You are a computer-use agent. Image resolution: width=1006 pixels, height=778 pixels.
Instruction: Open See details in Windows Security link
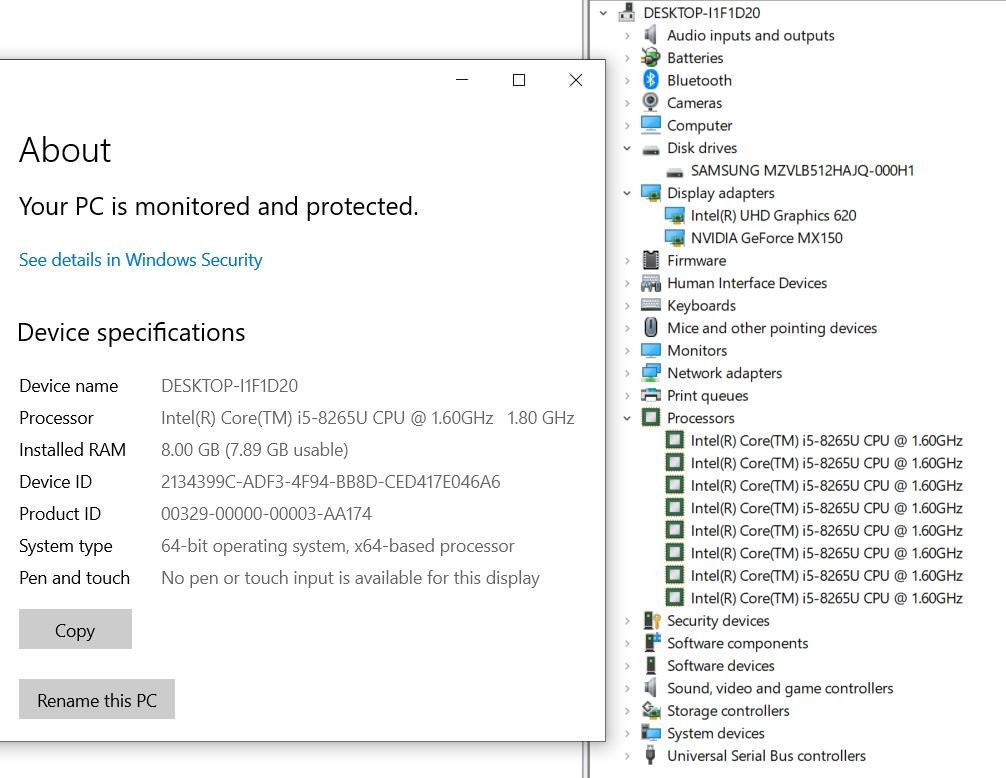141,260
